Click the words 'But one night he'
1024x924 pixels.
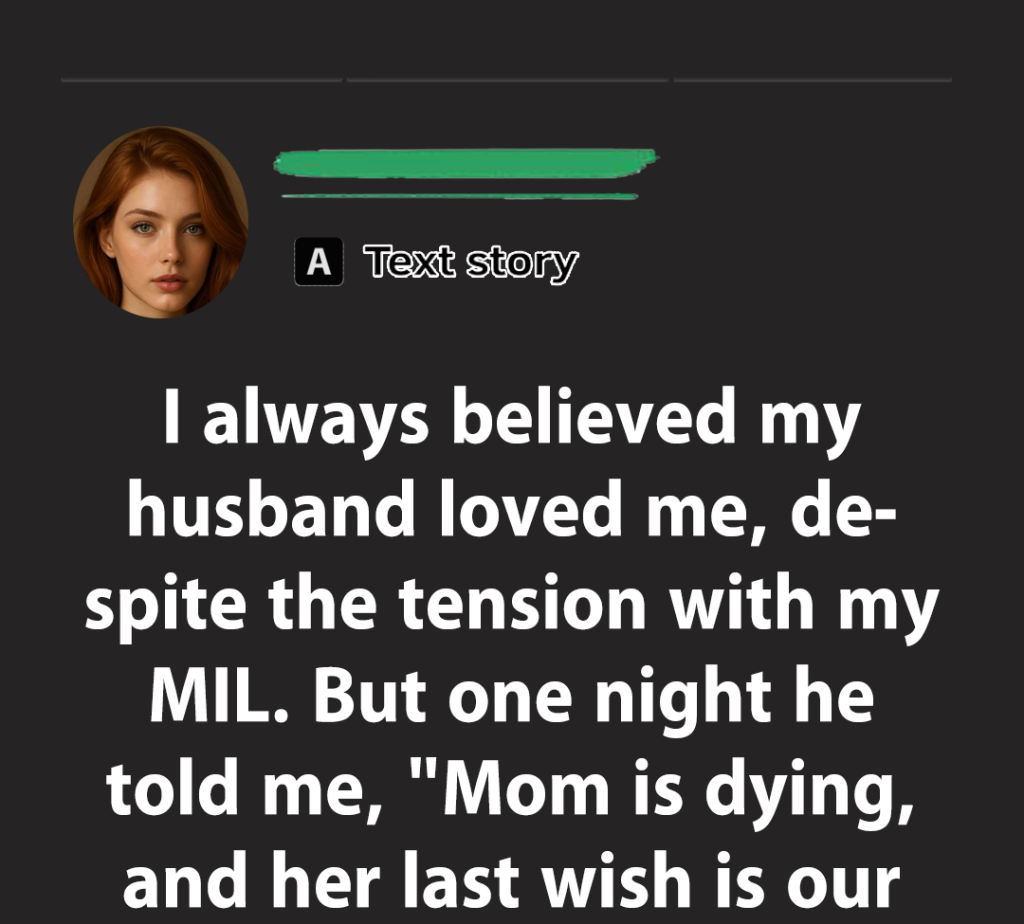coord(593,697)
